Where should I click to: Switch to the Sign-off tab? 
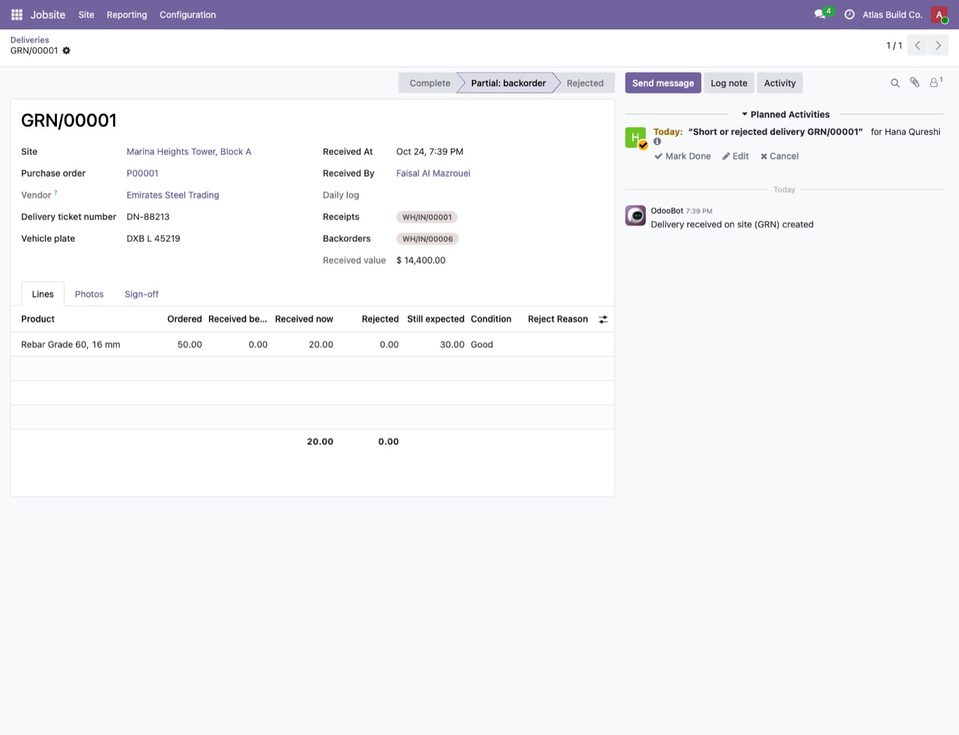coord(141,294)
